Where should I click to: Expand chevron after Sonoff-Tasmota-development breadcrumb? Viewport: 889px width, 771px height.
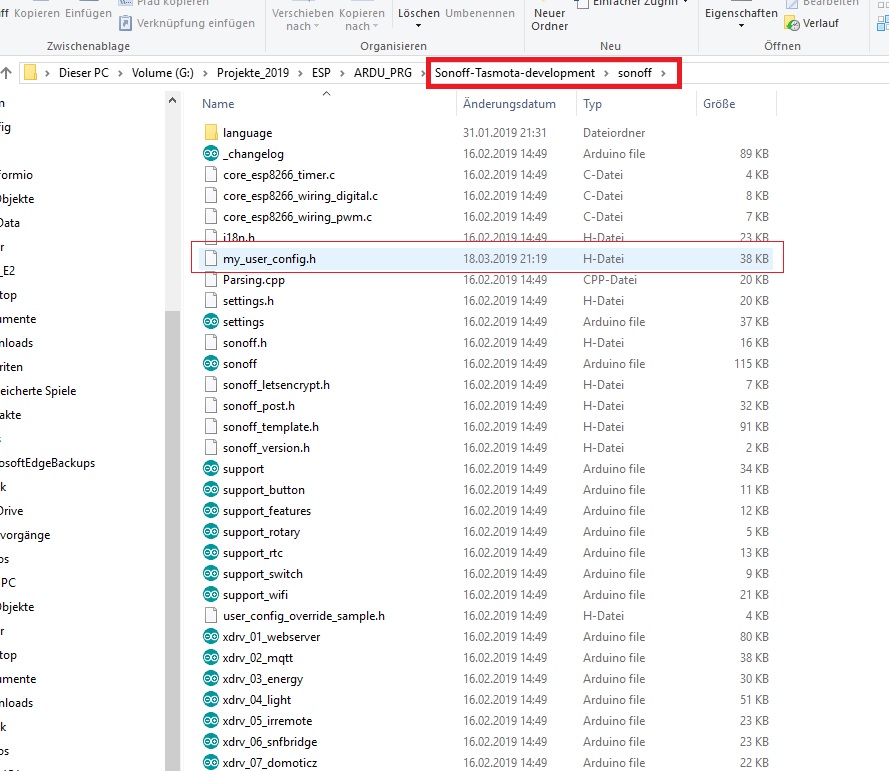point(606,73)
